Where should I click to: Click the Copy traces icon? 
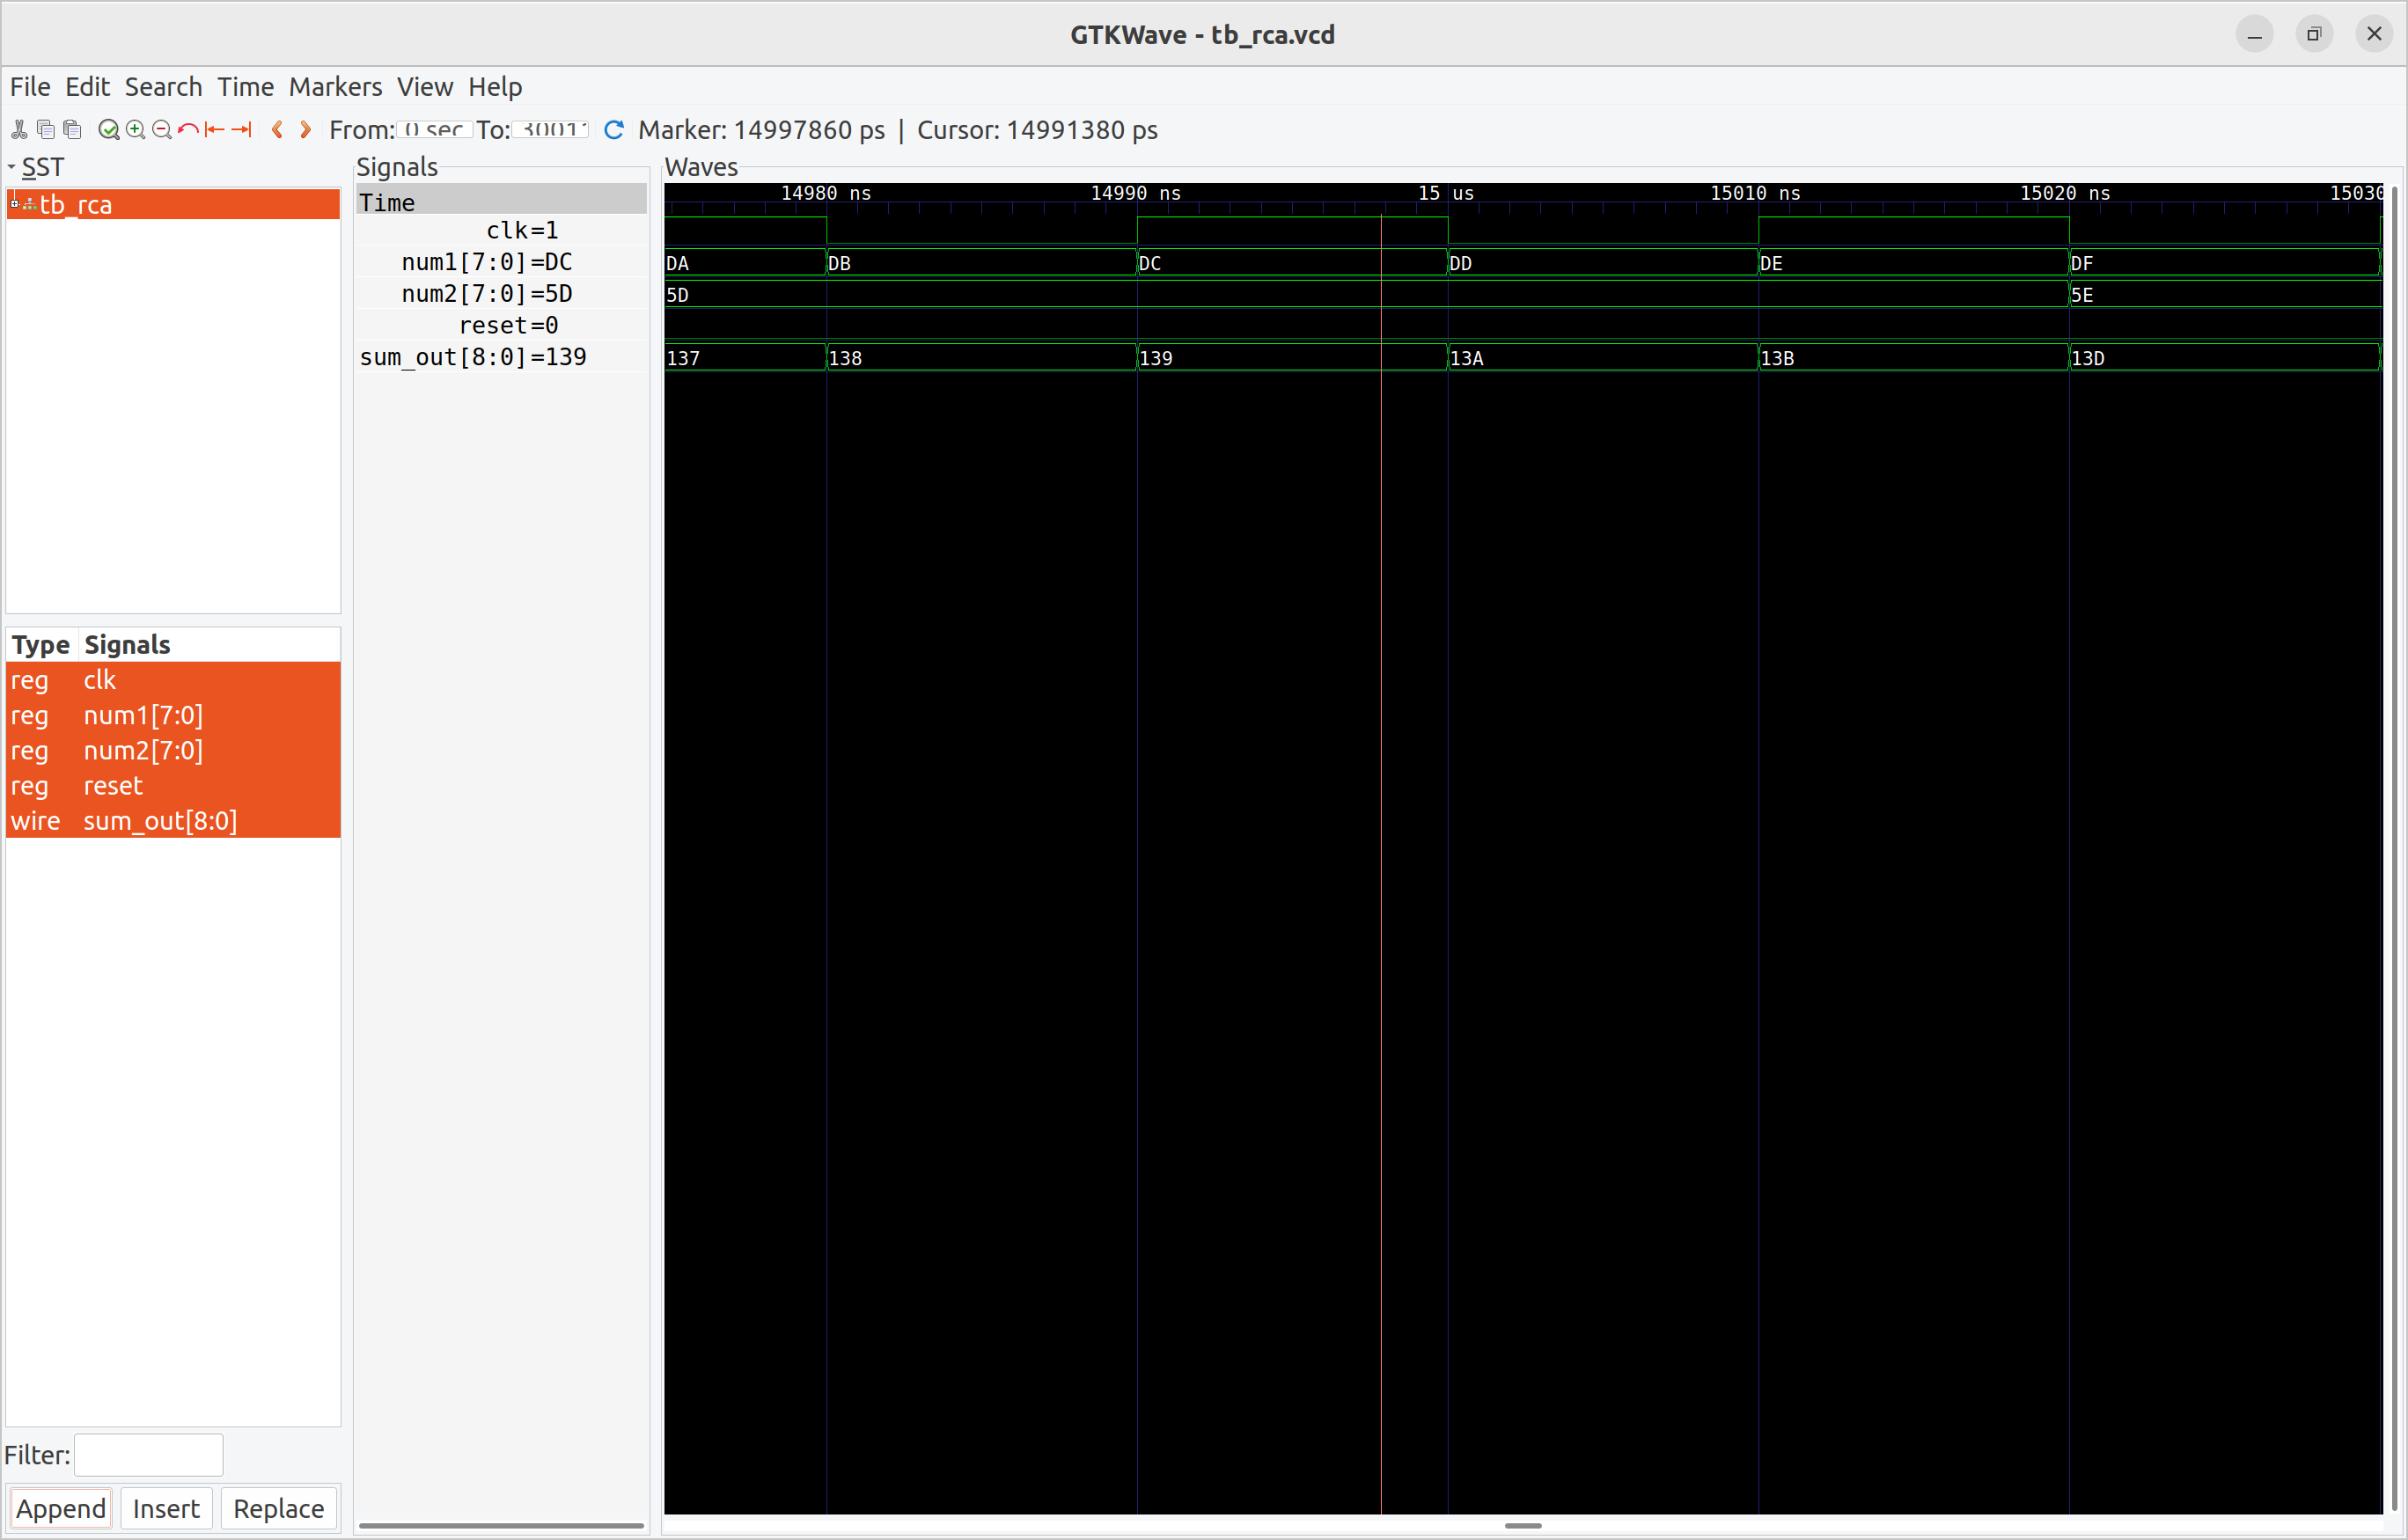pyautogui.click(x=46, y=130)
